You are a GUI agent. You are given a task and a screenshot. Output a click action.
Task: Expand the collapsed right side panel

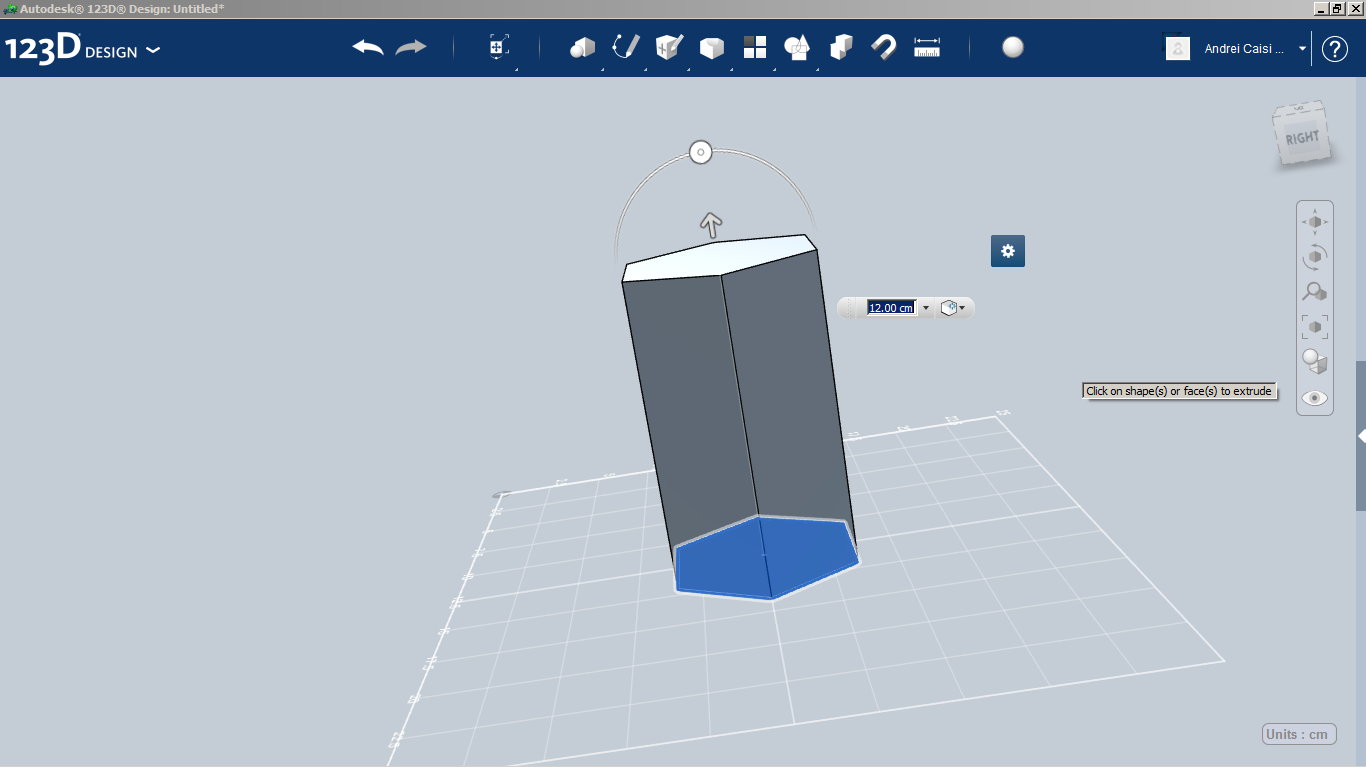coord(1361,437)
